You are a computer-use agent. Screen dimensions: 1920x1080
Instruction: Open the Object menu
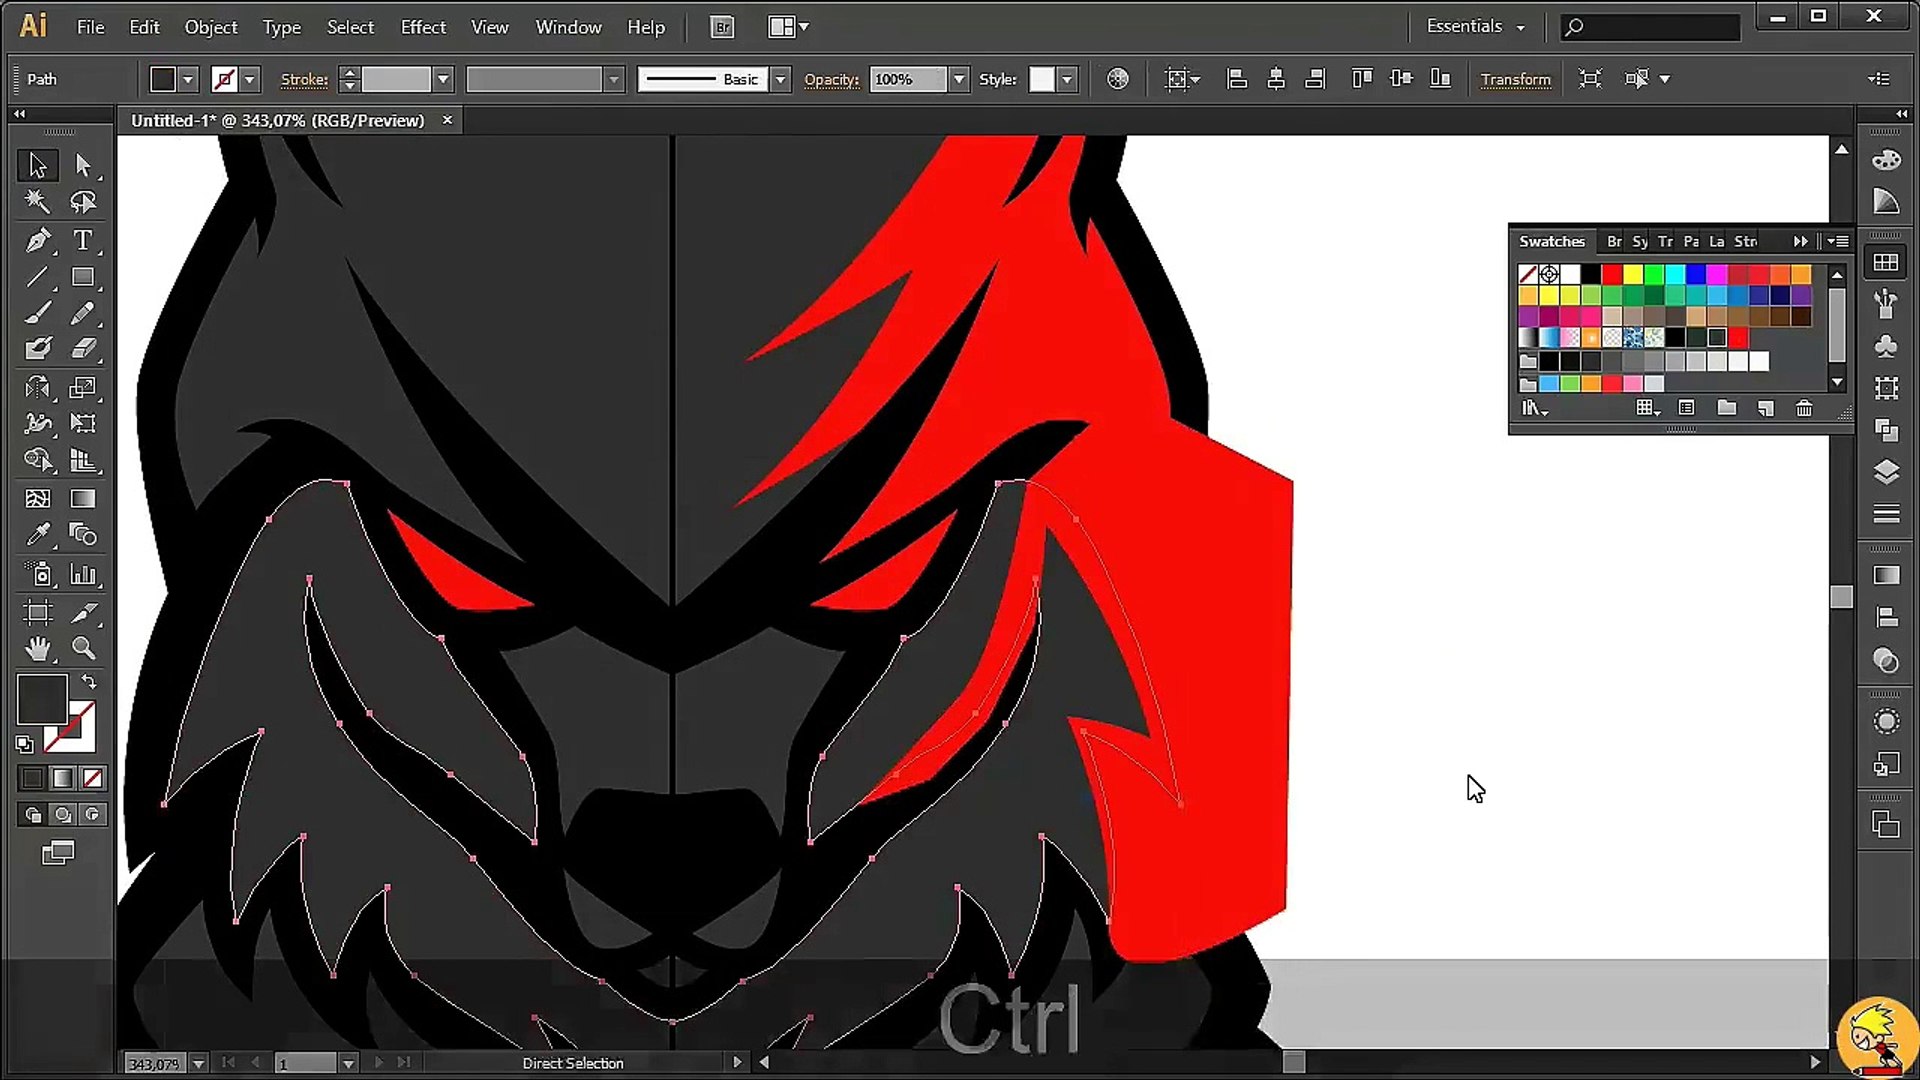(x=210, y=27)
